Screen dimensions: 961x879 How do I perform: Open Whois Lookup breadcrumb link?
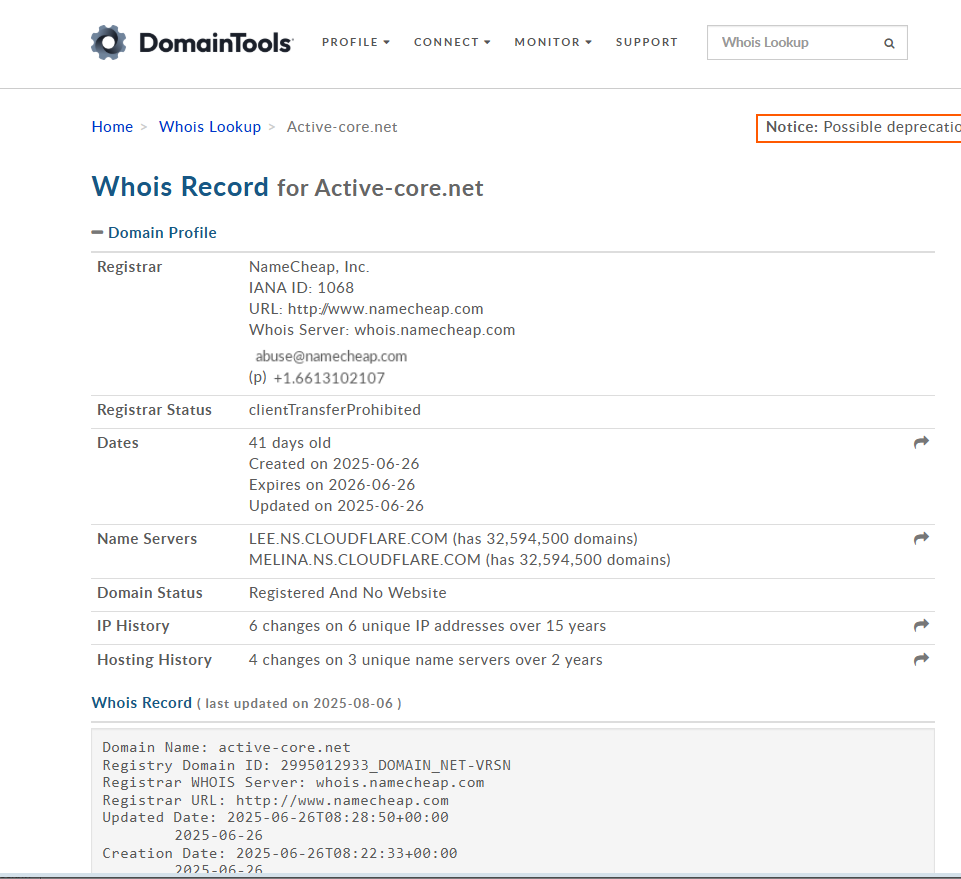point(210,127)
